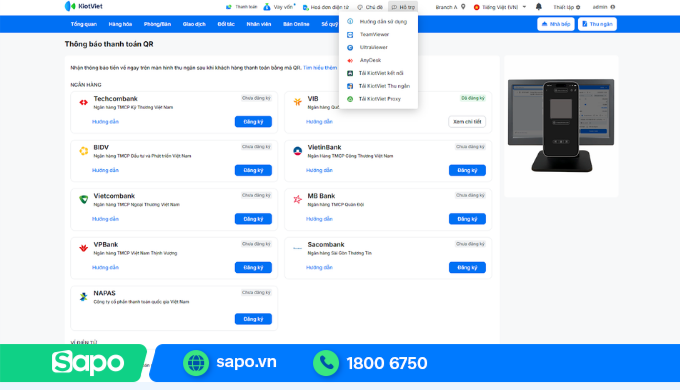Click the Vietcombank logo icon

tap(83, 200)
